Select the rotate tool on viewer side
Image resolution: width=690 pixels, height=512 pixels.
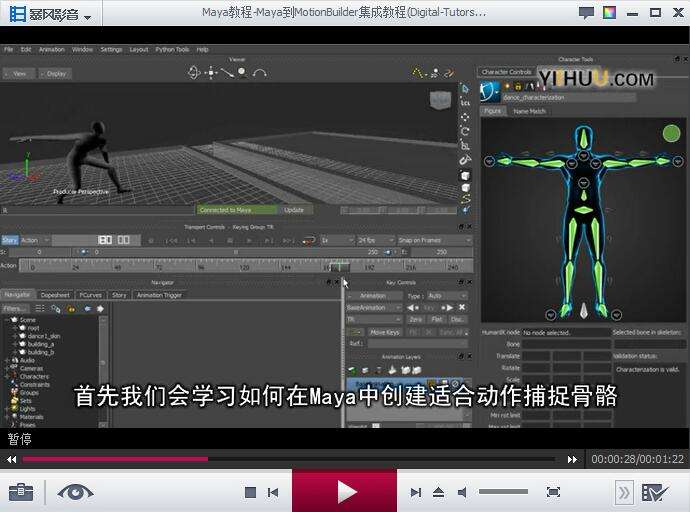coord(465,131)
